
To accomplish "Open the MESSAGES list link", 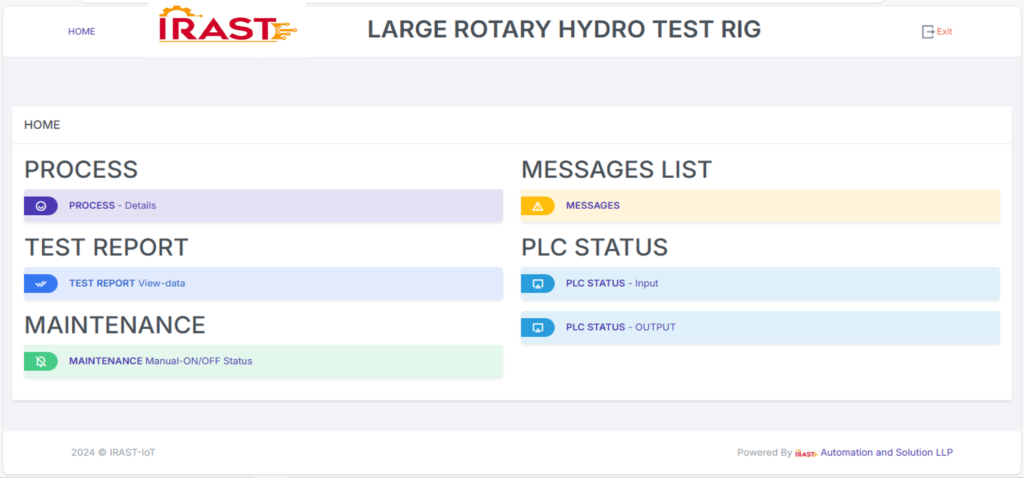I will tap(592, 206).
